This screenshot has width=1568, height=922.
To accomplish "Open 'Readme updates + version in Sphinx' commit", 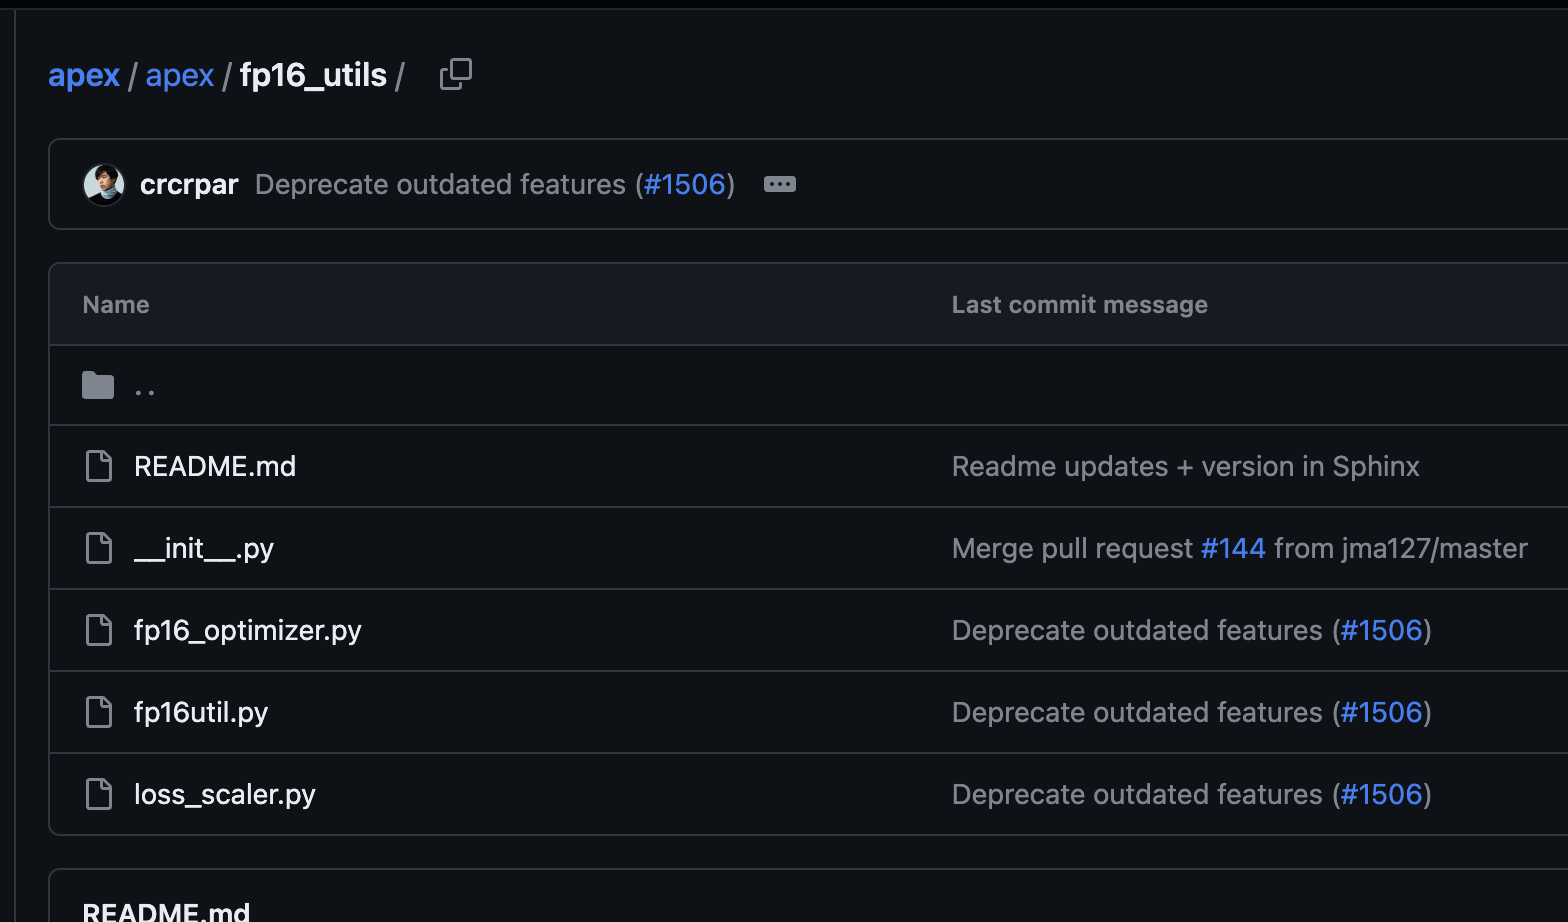I will point(1185,466).
